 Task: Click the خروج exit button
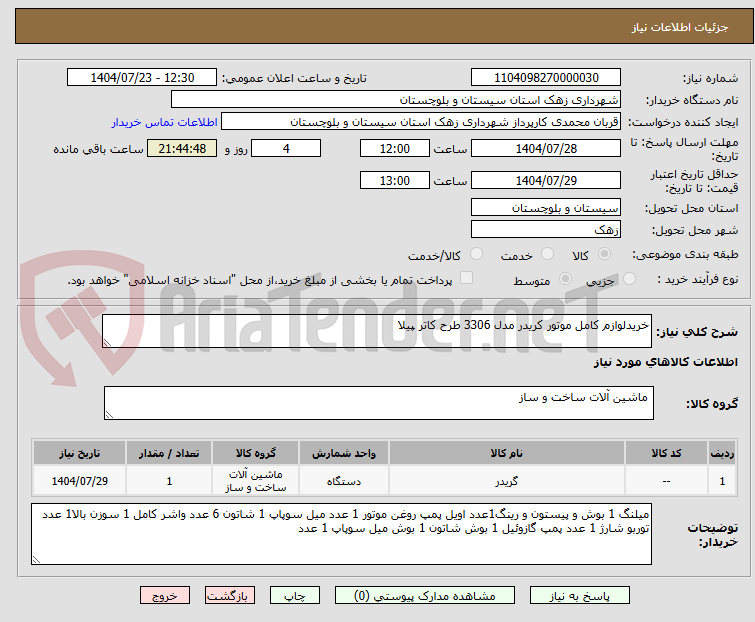pyautogui.click(x=165, y=596)
